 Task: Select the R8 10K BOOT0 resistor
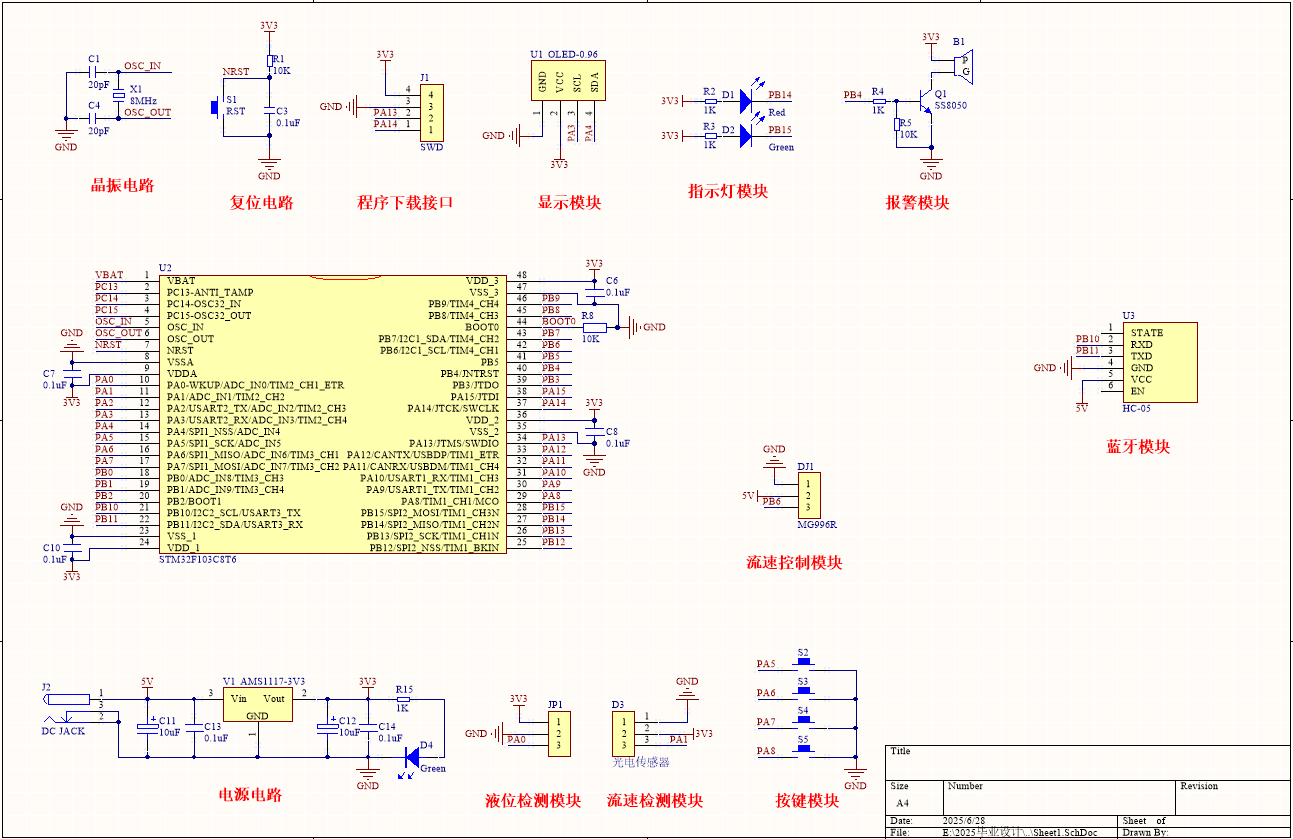[594, 327]
